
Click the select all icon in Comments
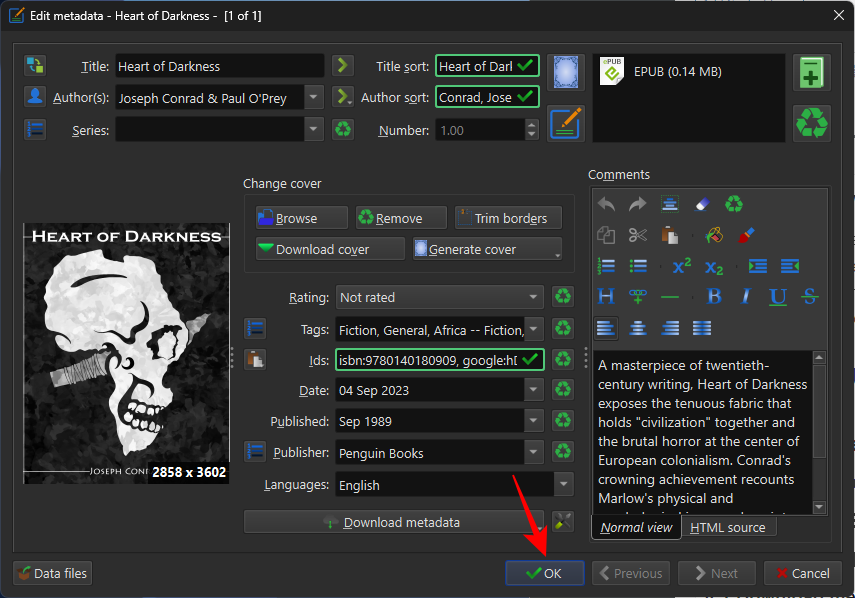click(x=670, y=204)
